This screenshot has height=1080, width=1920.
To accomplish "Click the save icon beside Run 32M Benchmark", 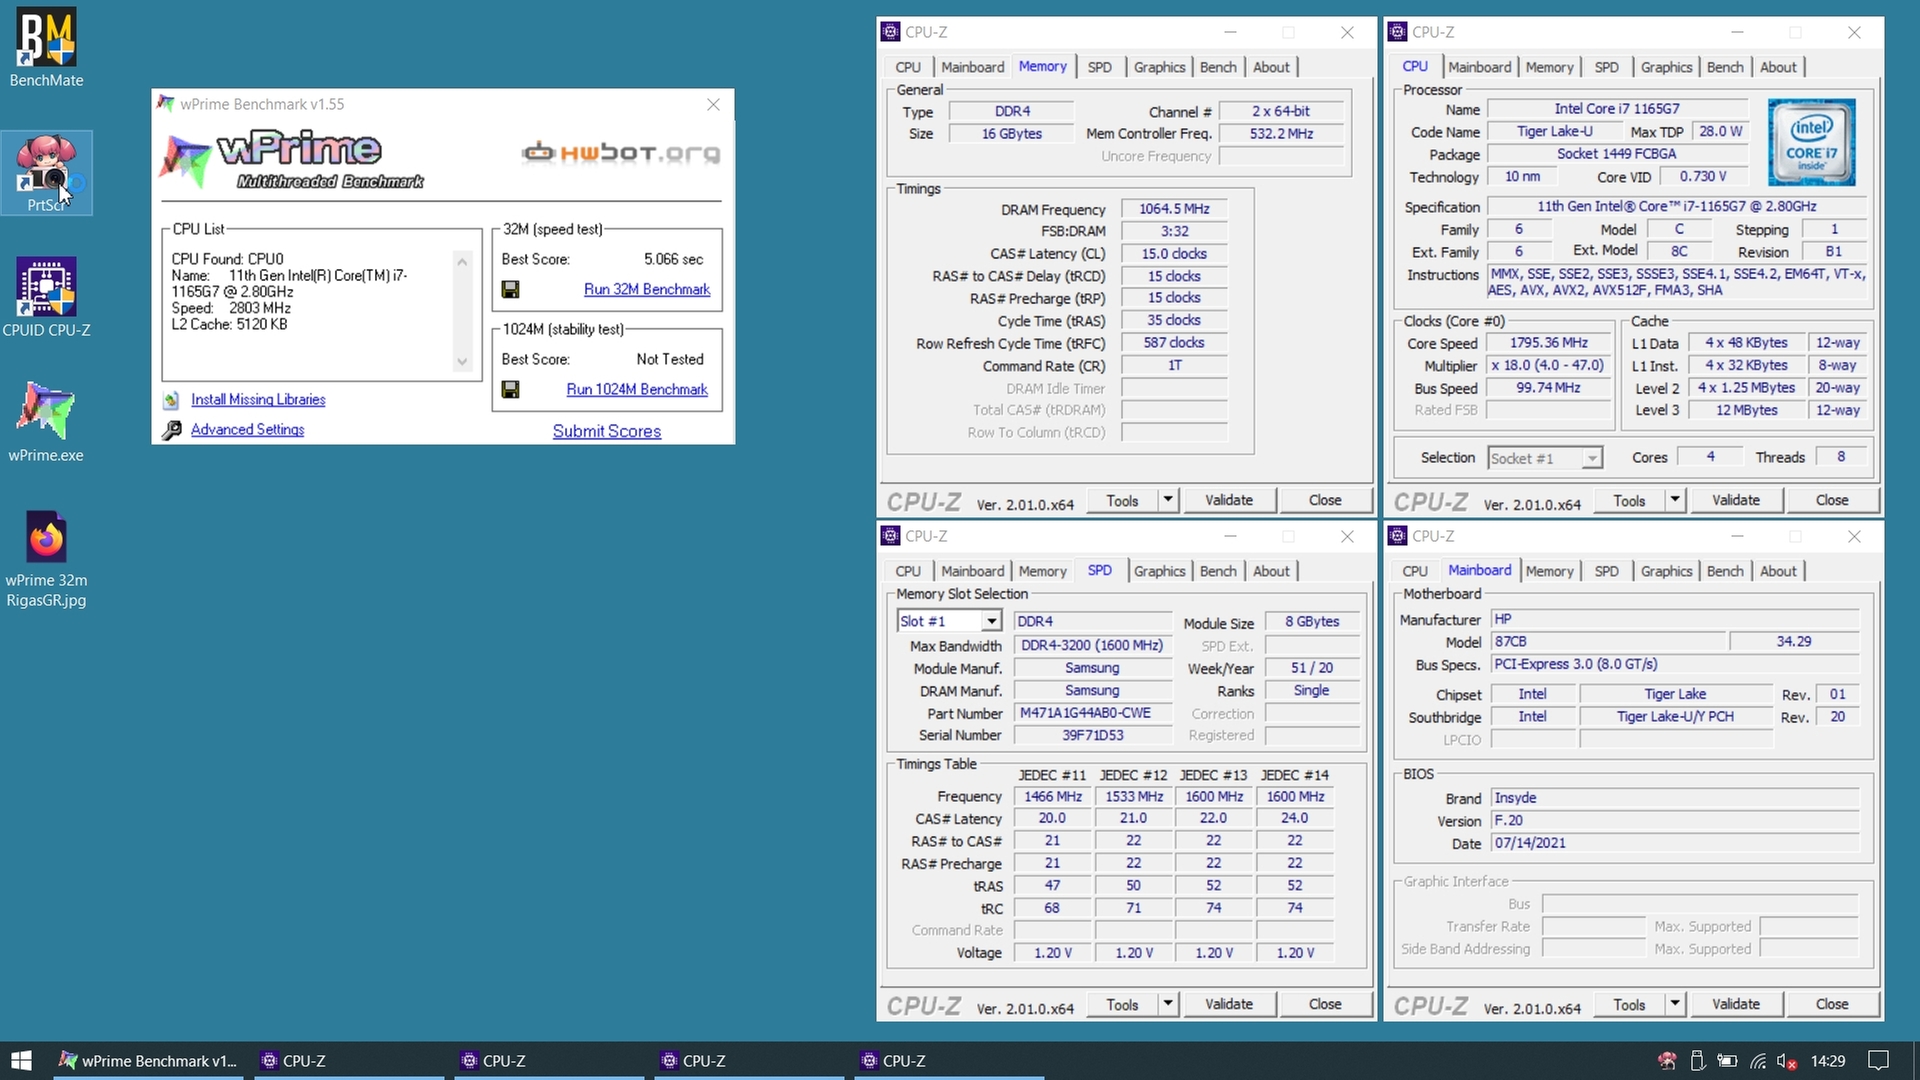I will [x=510, y=289].
